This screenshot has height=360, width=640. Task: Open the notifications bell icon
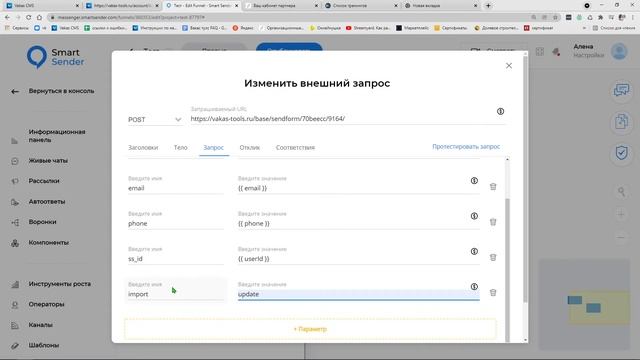[x=556, y=52]
